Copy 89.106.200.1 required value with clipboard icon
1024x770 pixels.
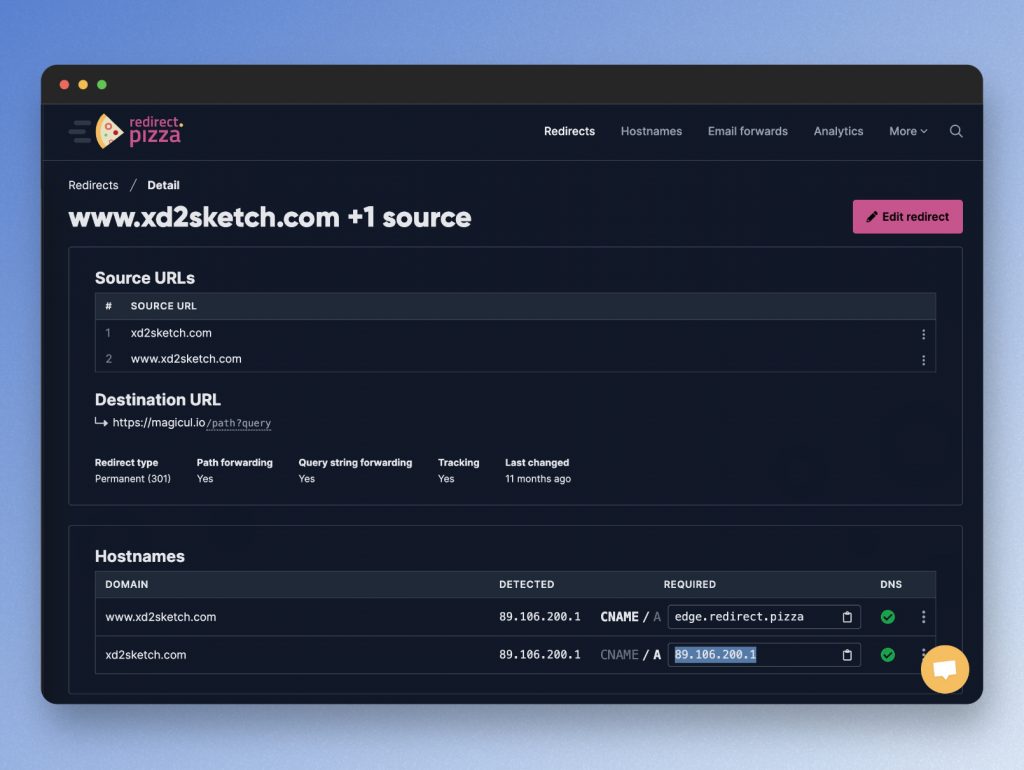click(847, 655)
